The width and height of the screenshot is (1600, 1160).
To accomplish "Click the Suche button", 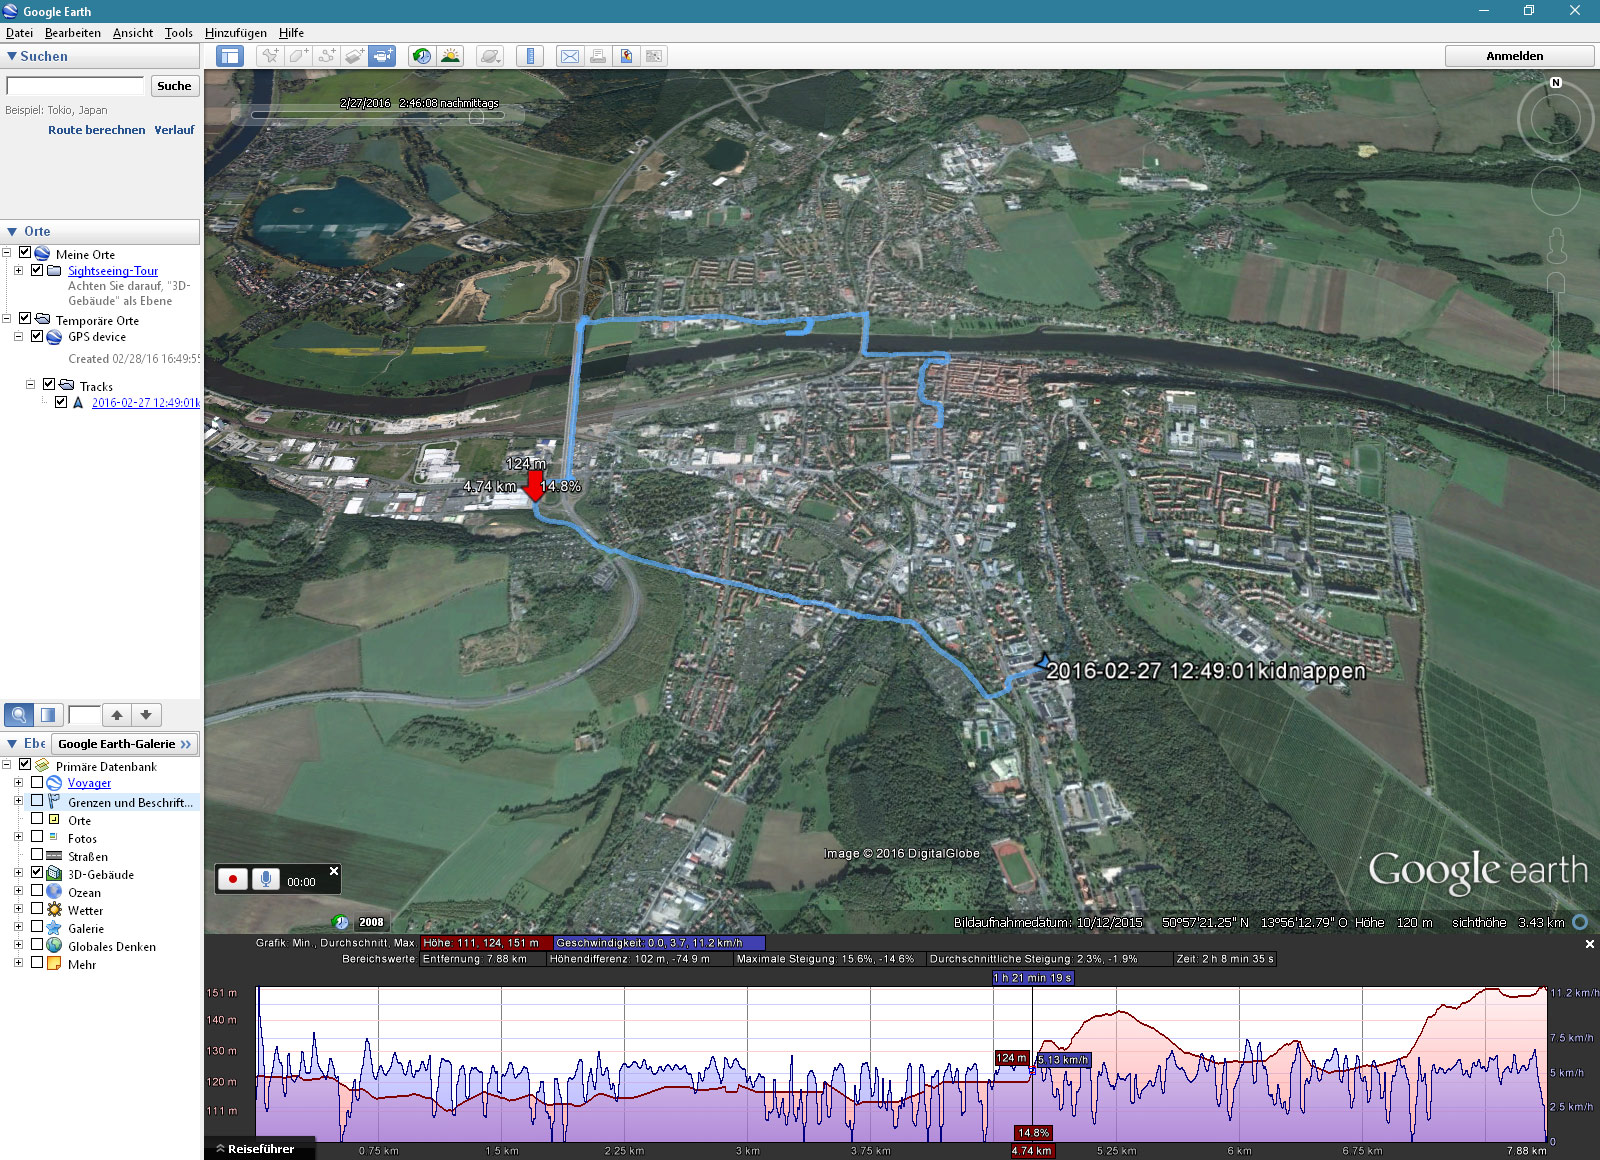I will [x=174, y=86].
